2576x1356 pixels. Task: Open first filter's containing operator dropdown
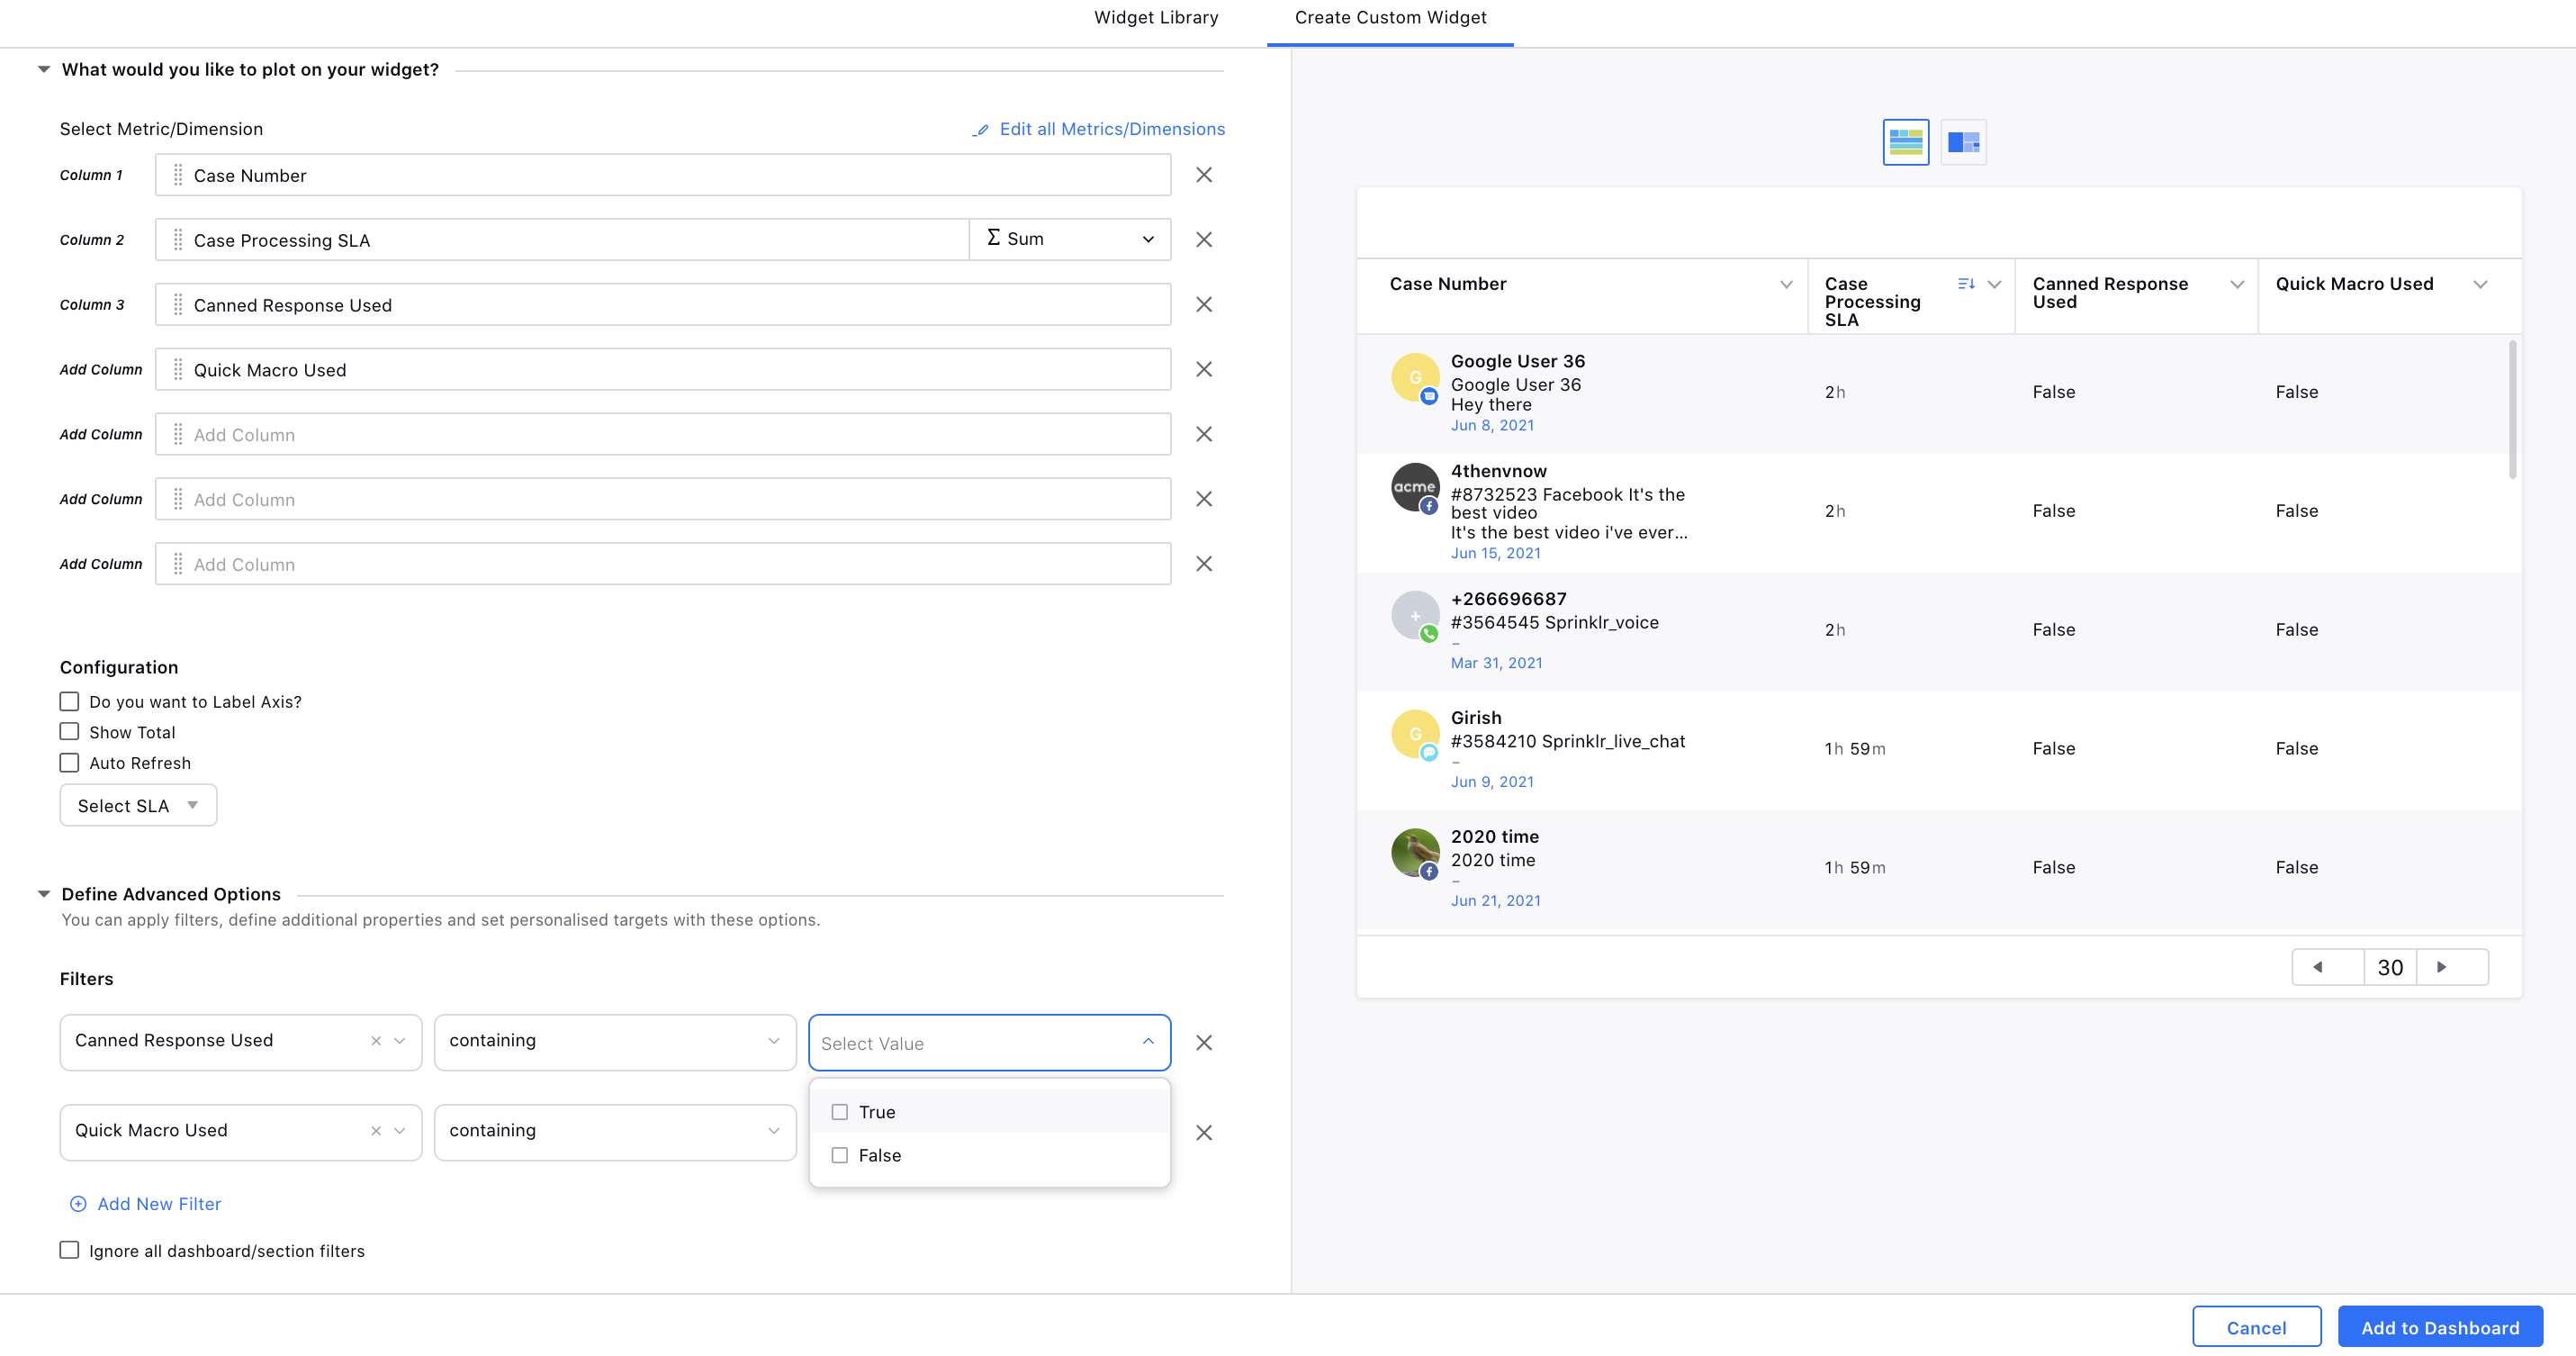coord(615,1042)
